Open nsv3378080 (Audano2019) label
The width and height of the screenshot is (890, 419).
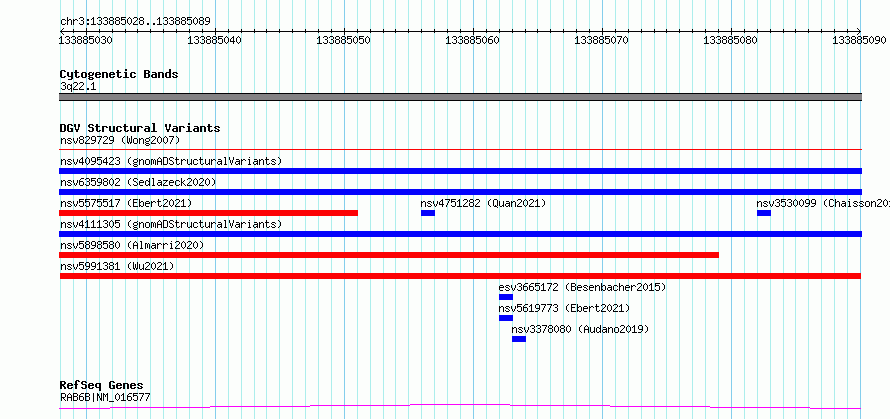[580, 329]
